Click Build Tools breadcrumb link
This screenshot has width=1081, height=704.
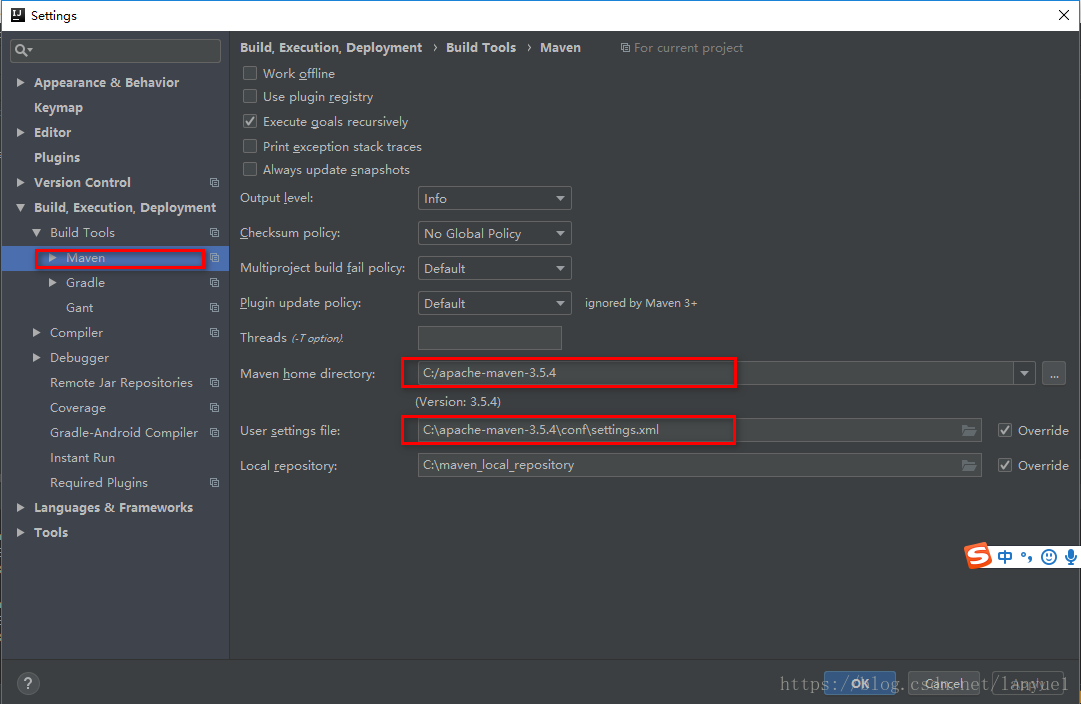point(481,48)
